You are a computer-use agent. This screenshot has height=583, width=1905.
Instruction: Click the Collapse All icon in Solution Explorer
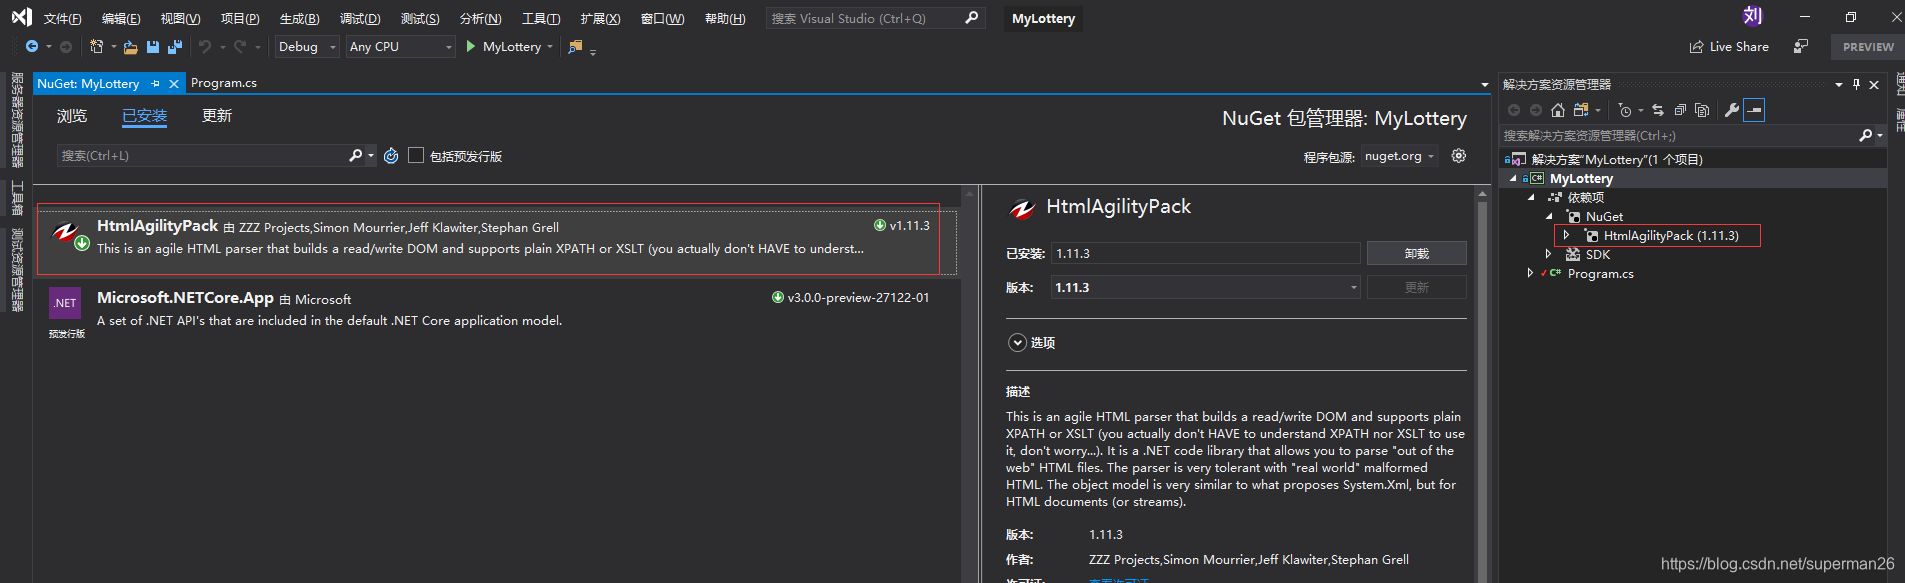(x=1680, y=110)
